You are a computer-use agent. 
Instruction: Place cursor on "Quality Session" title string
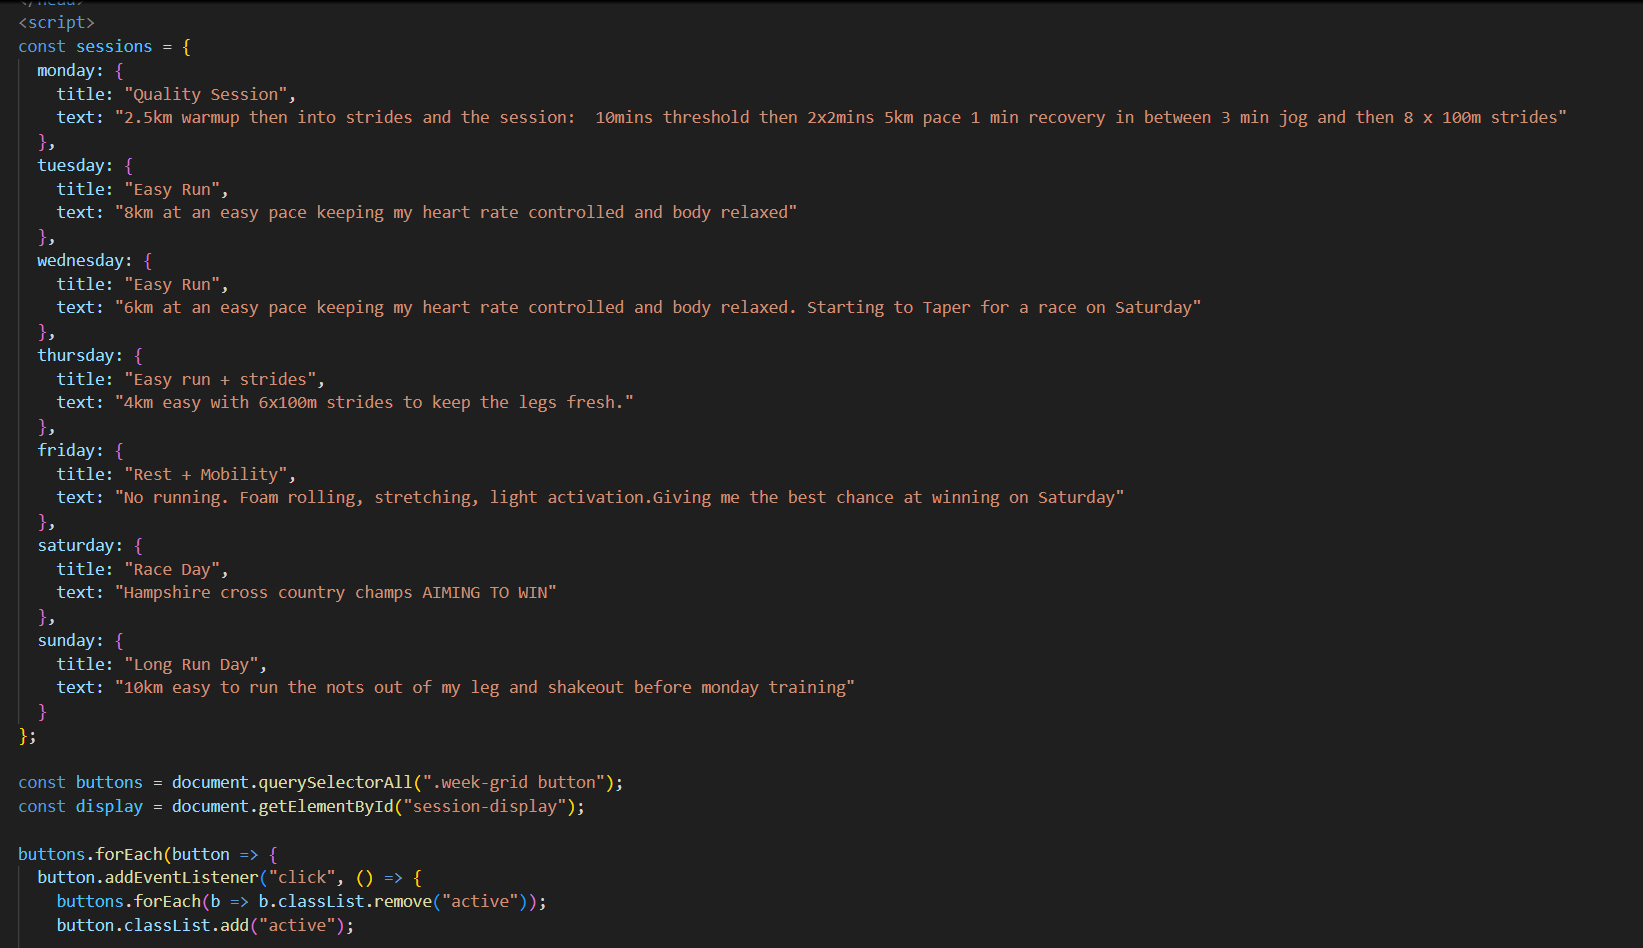pyautogui.click(x=207, y=94)
